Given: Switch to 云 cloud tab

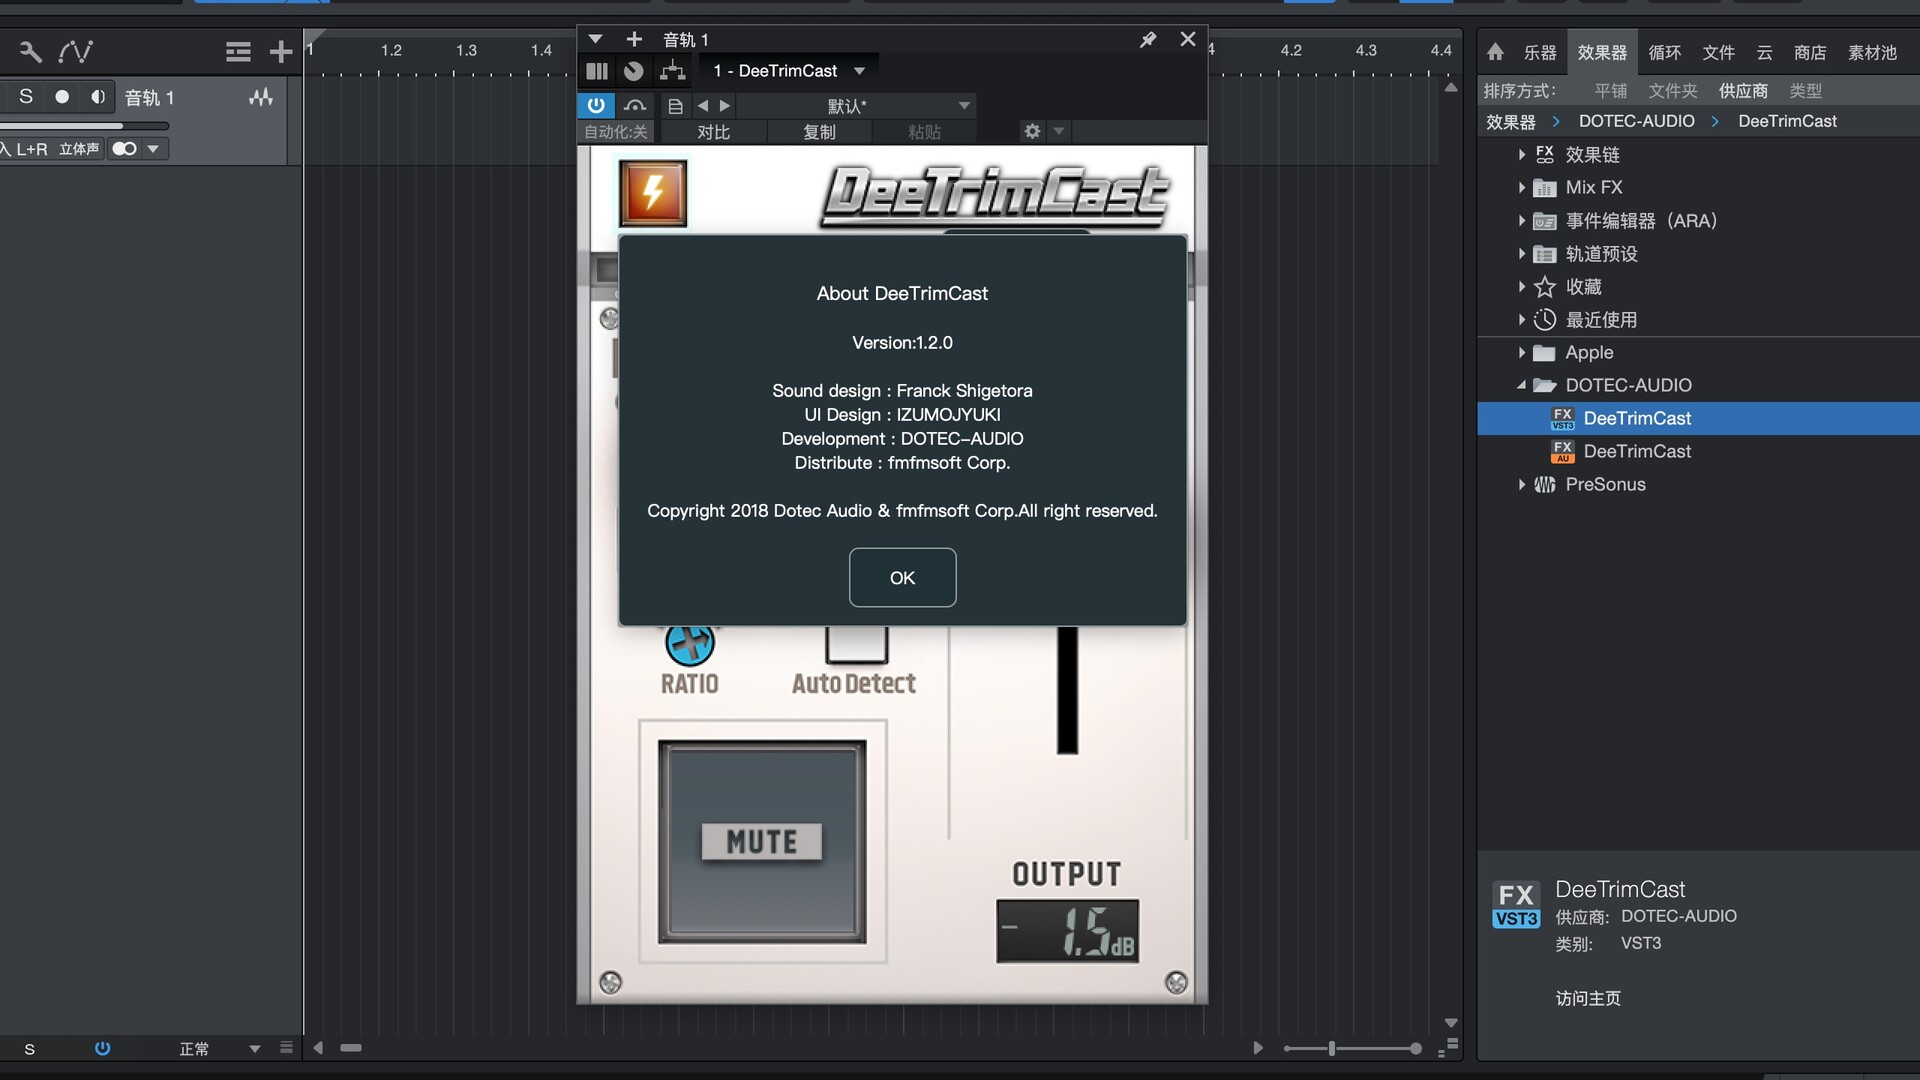Looking at the screenshot, I should click(1764, 52).
